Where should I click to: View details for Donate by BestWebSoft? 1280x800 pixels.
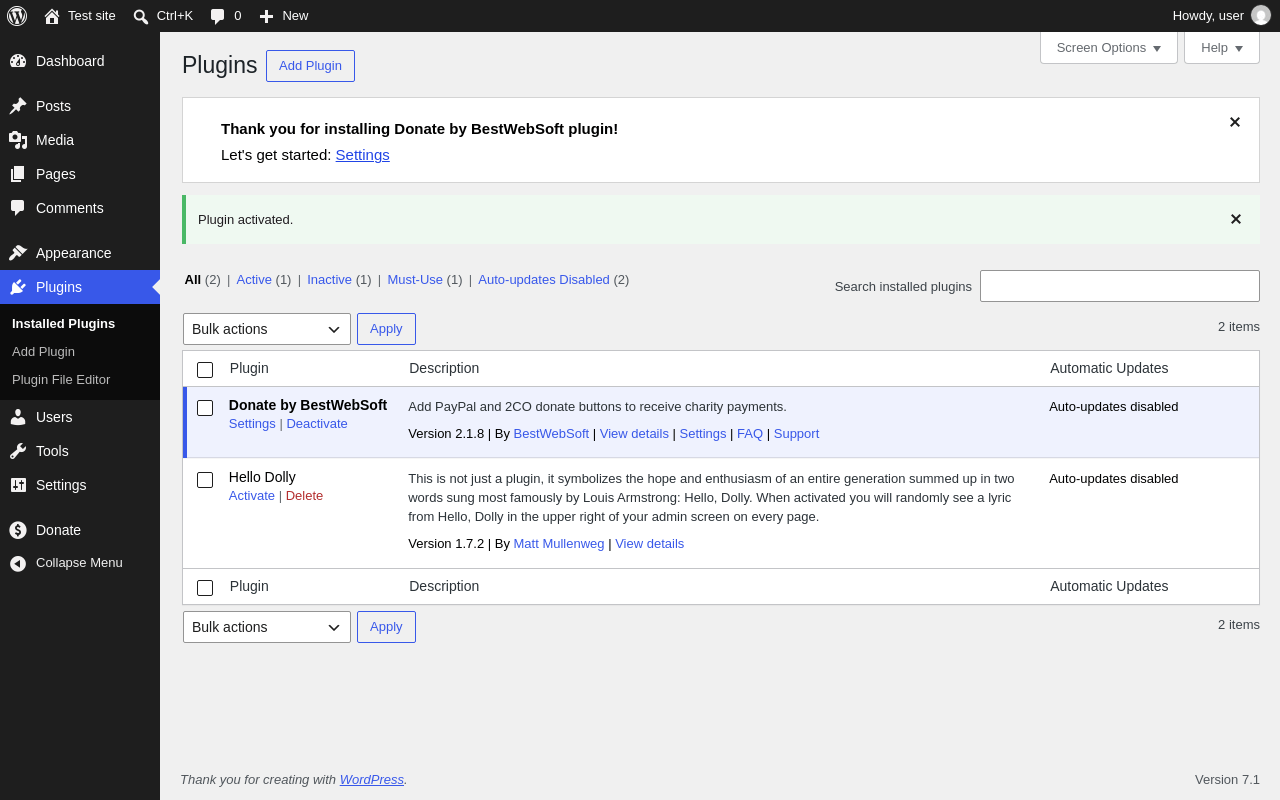click(x=634, y=434)
